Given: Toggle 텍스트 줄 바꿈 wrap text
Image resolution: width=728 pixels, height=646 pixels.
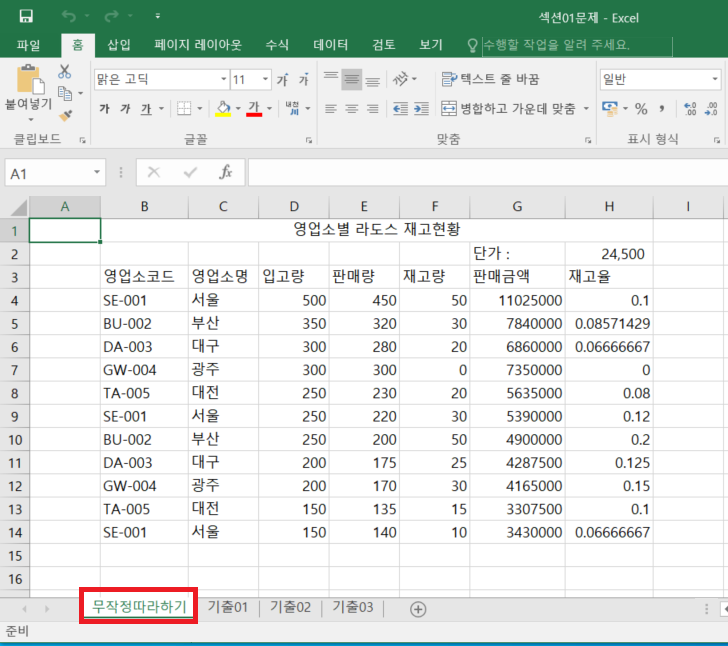Looking at the screenshot, I should 491,79.
